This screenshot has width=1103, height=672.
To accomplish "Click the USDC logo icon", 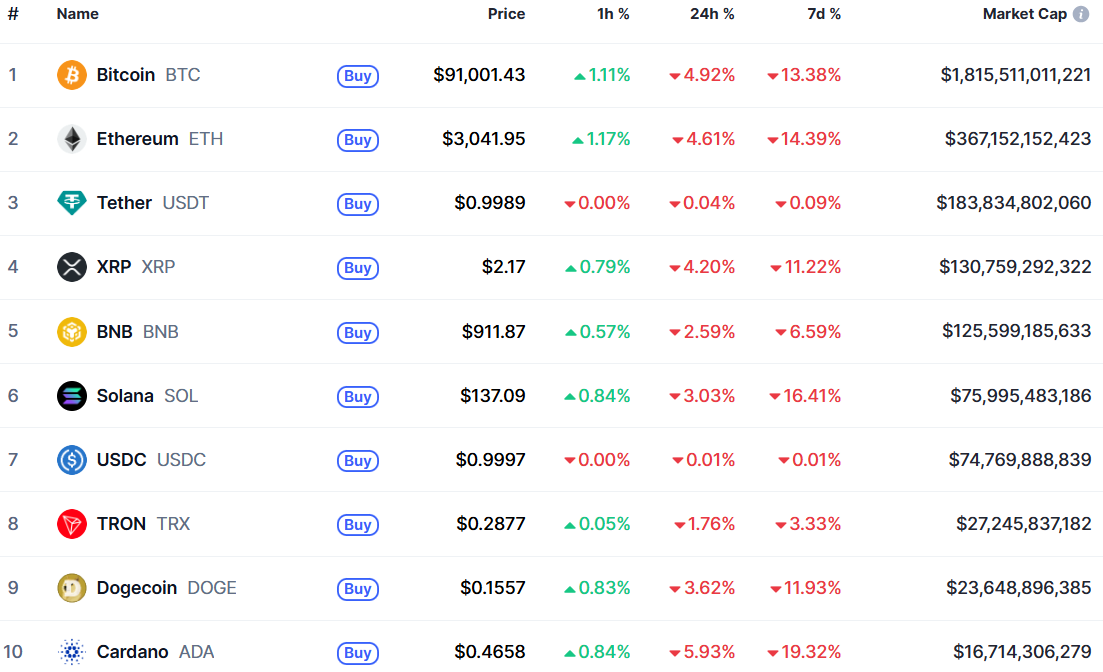I will pyautogui.click(x=72, y=460).
